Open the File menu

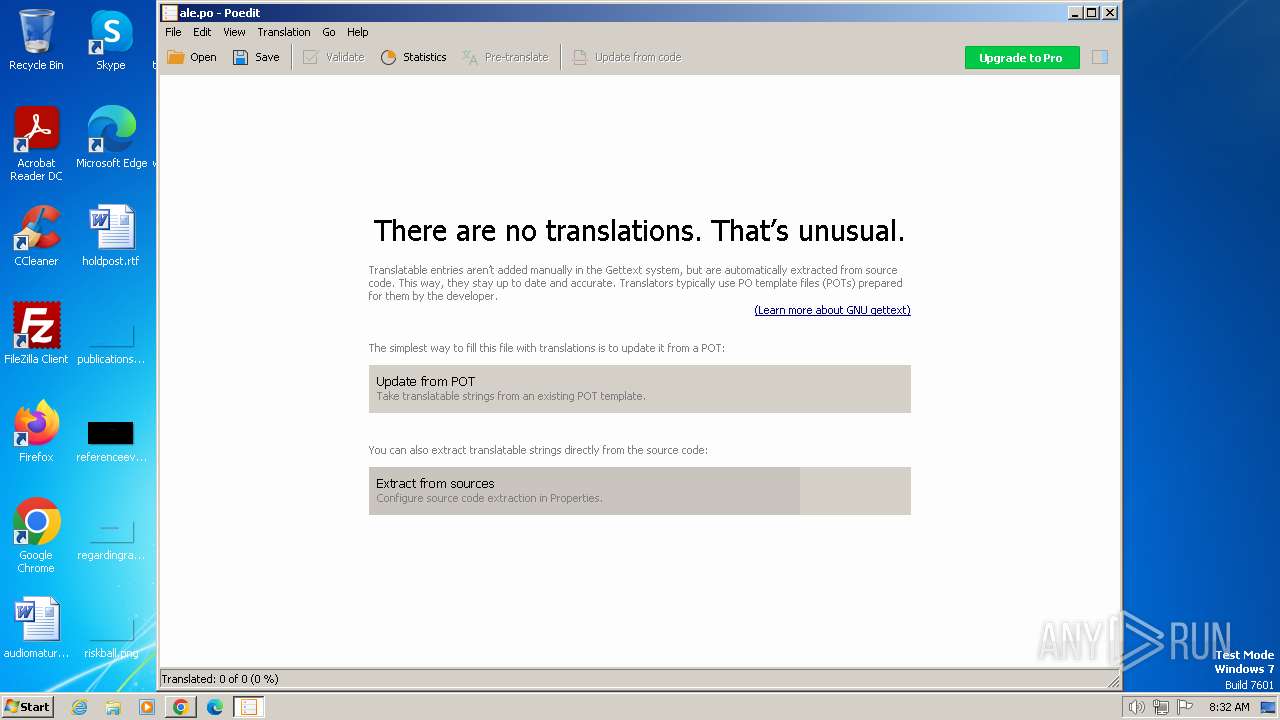173,32
